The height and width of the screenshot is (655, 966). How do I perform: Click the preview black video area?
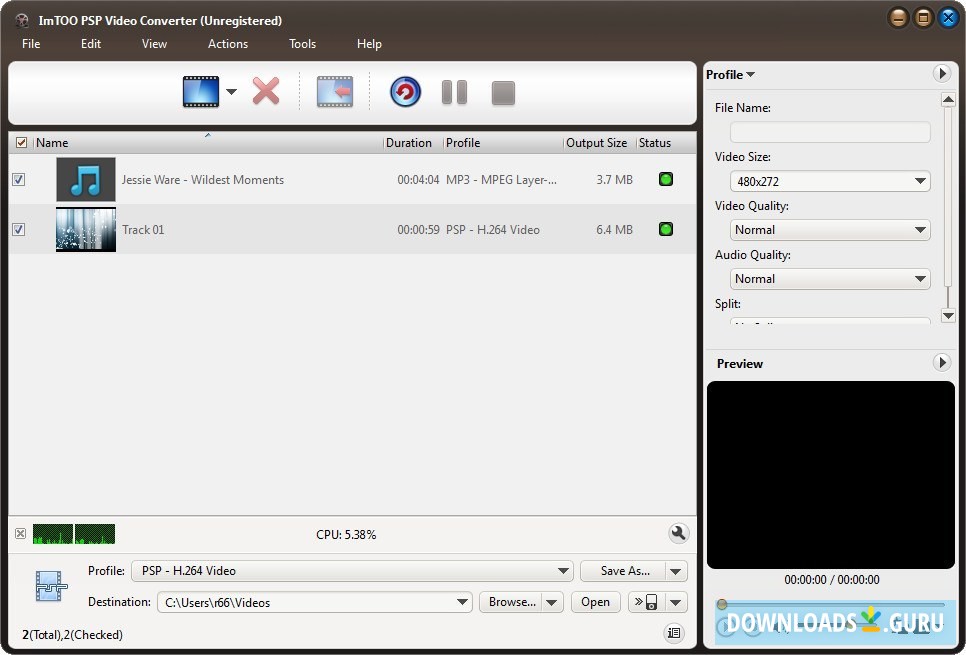coord(830,474)
